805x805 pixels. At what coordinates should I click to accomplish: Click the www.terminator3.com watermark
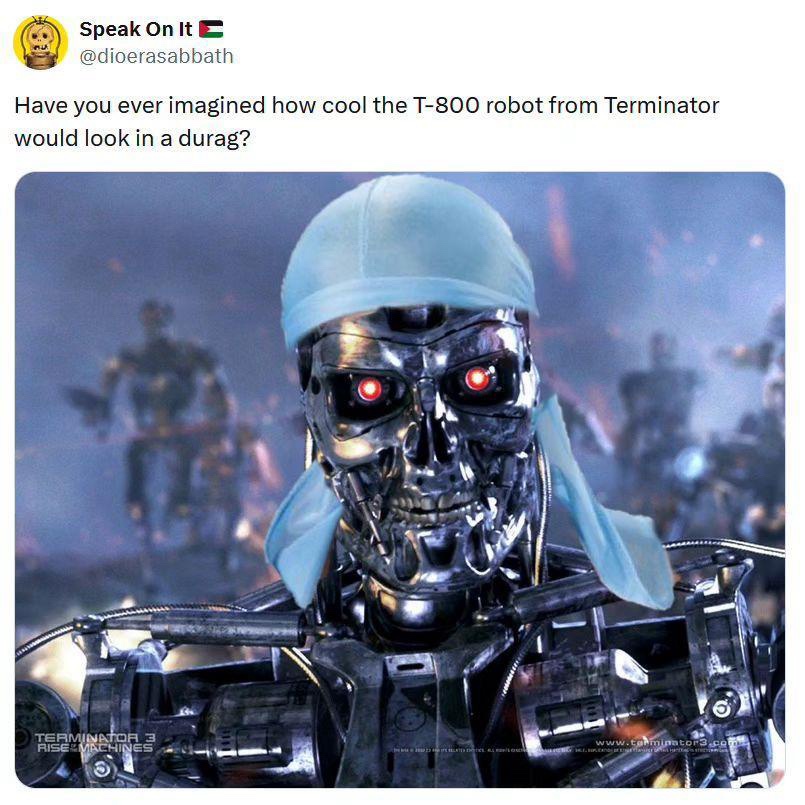coord(668,743)
